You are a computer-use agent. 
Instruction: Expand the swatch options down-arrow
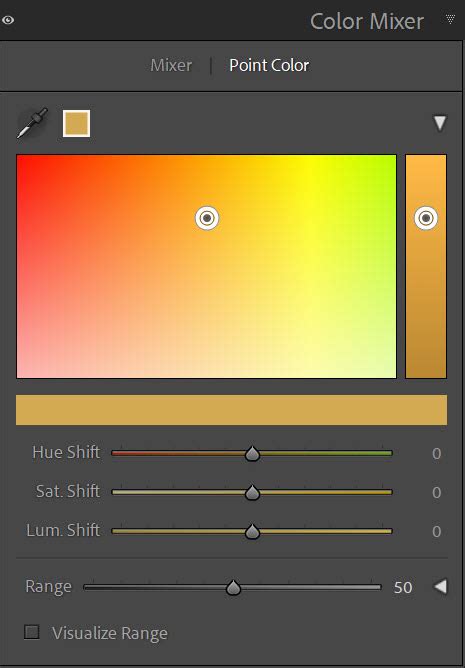pos(440,124)
